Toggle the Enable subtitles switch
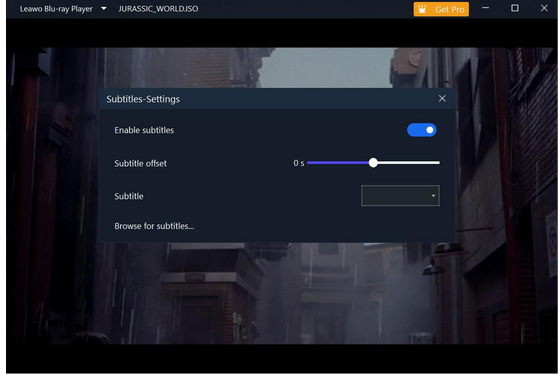The image size is (560, 378). [421, 130]
